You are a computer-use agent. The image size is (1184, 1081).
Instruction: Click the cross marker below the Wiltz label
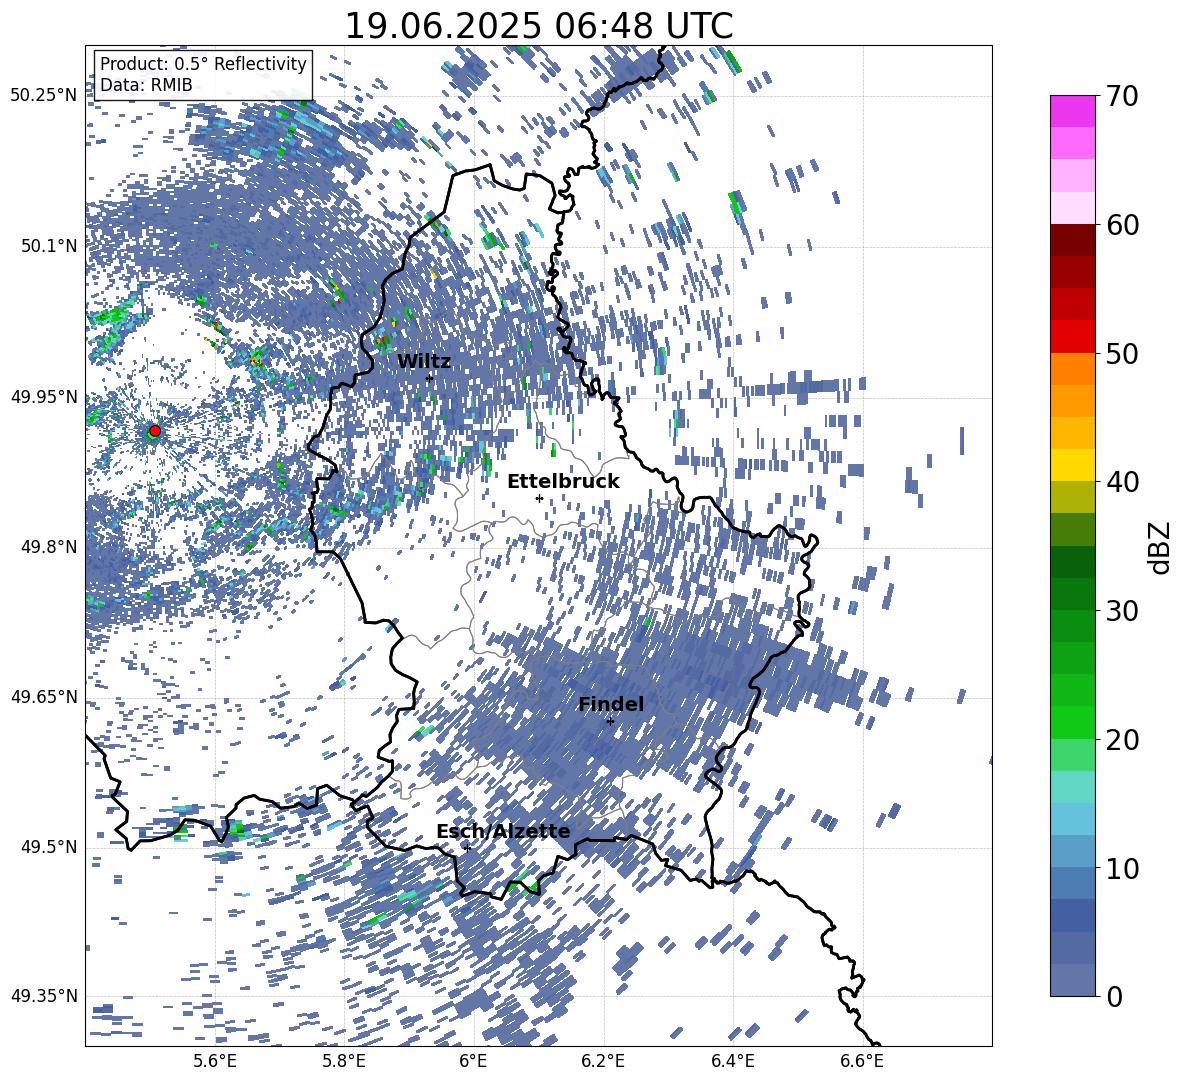[430, 378]
